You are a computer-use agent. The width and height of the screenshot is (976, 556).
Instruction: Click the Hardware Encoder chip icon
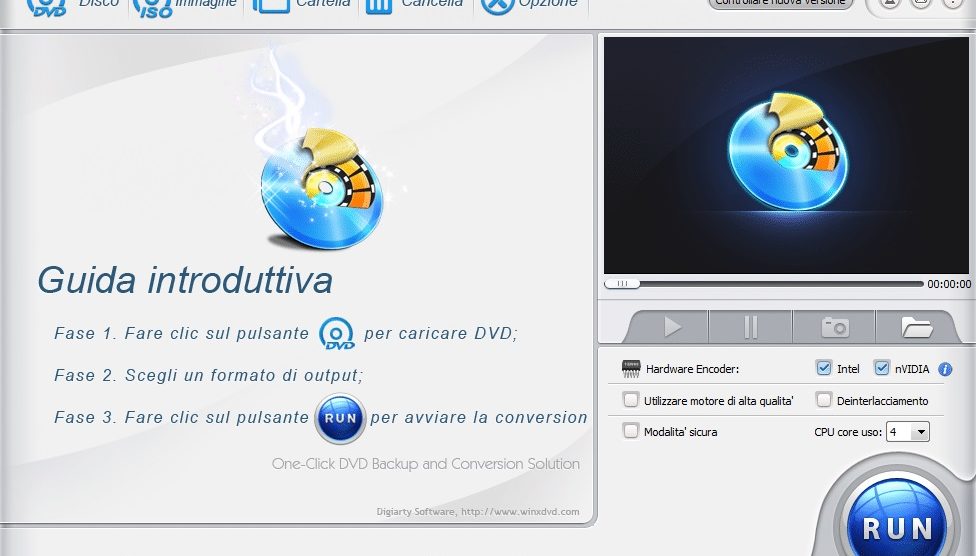[631, 369]
